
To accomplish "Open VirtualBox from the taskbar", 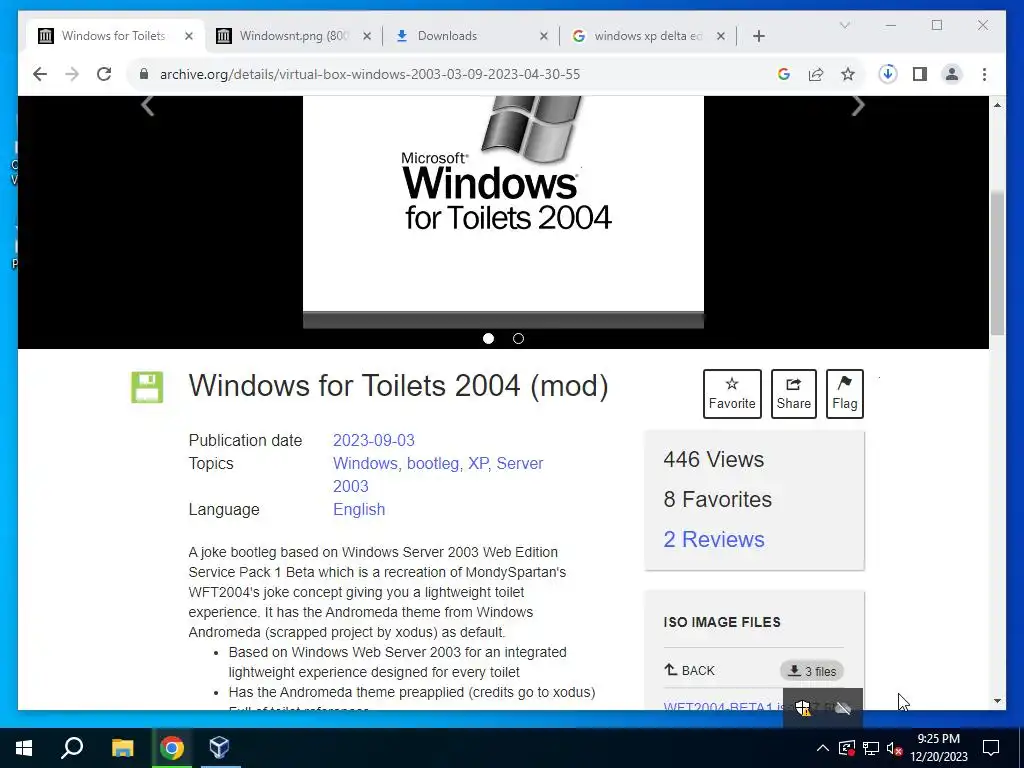I will click(219, 748).
